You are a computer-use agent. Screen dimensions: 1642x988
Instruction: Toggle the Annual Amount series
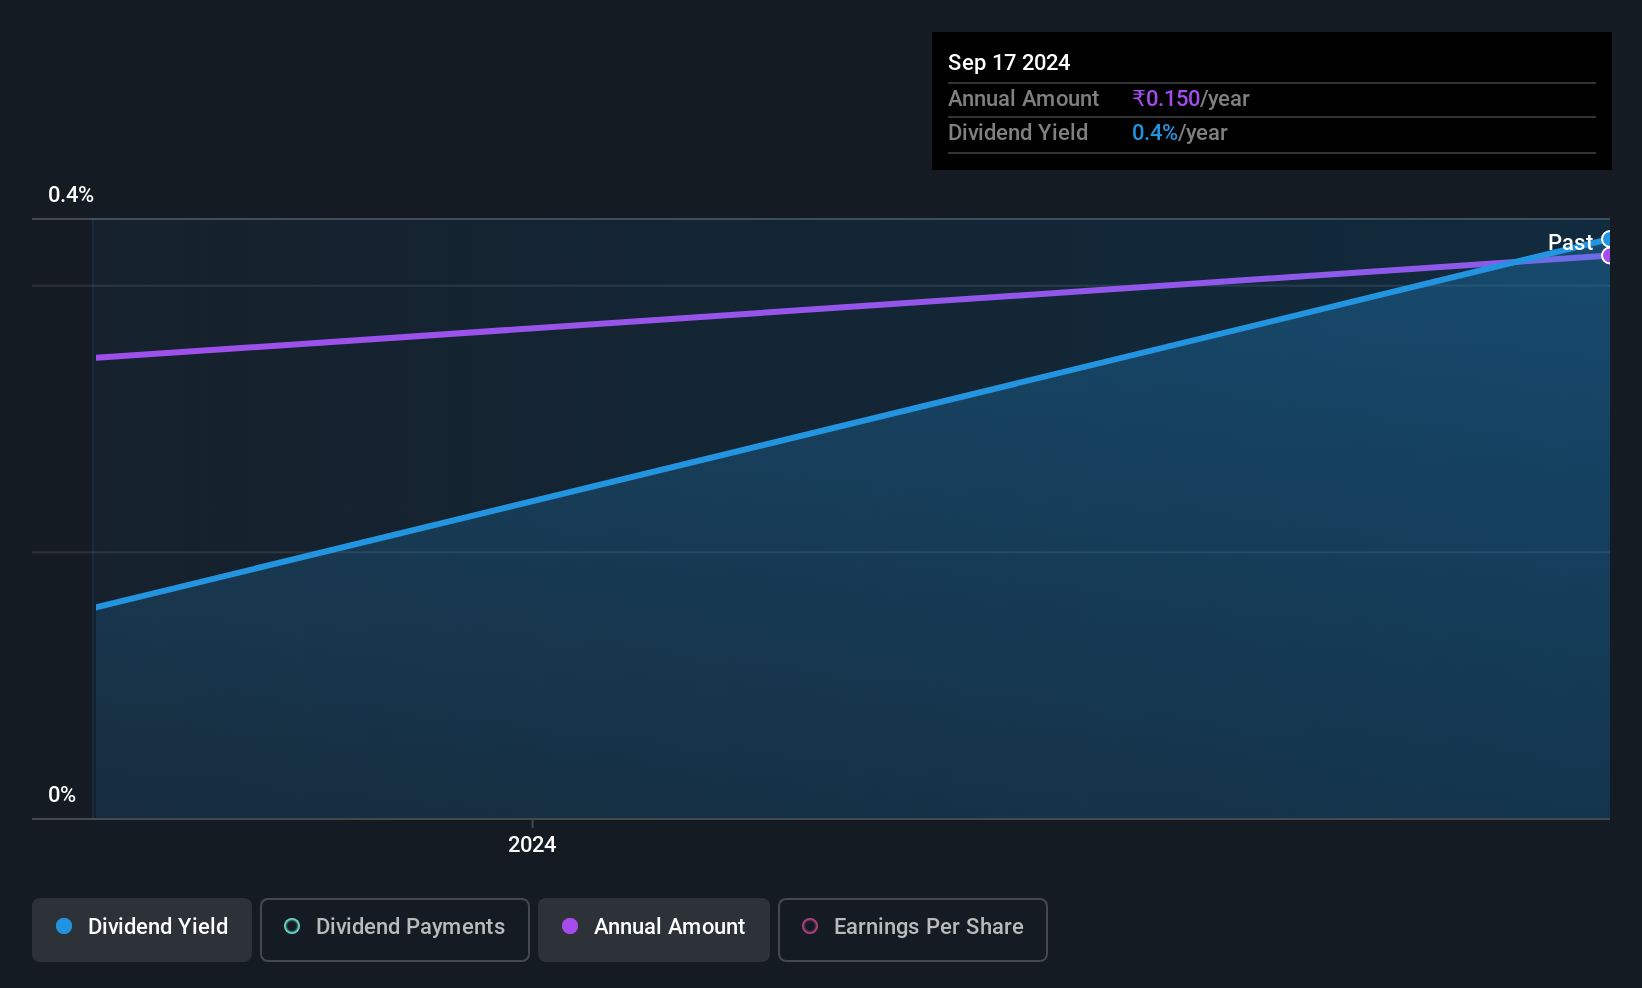[x=654, y=930]
